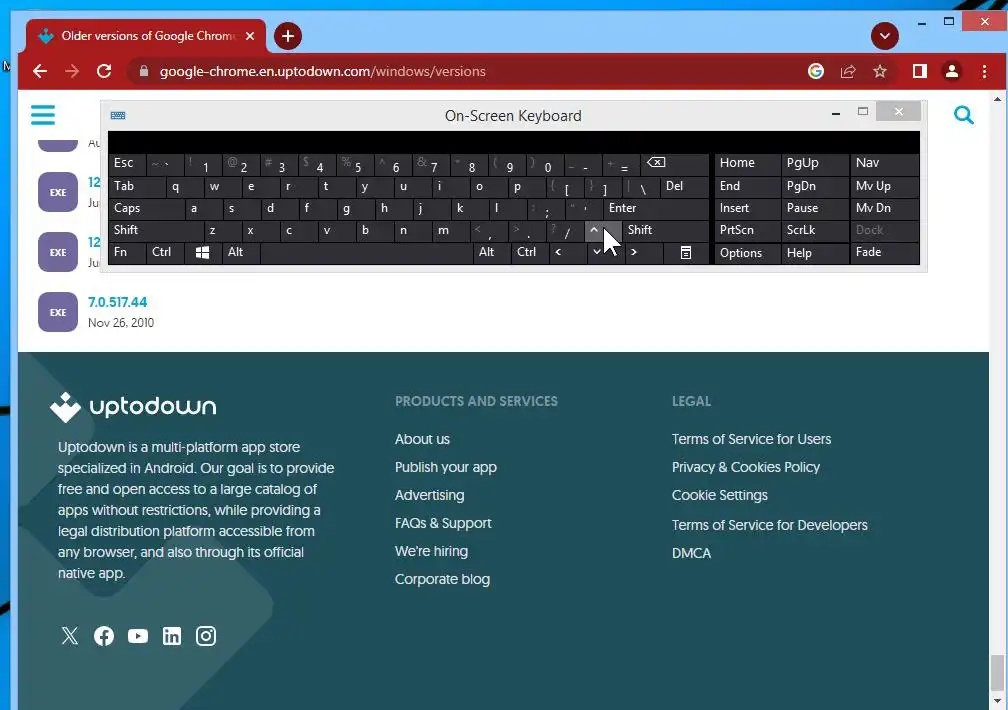Click the Google icon in address bar

coord(816,71)
